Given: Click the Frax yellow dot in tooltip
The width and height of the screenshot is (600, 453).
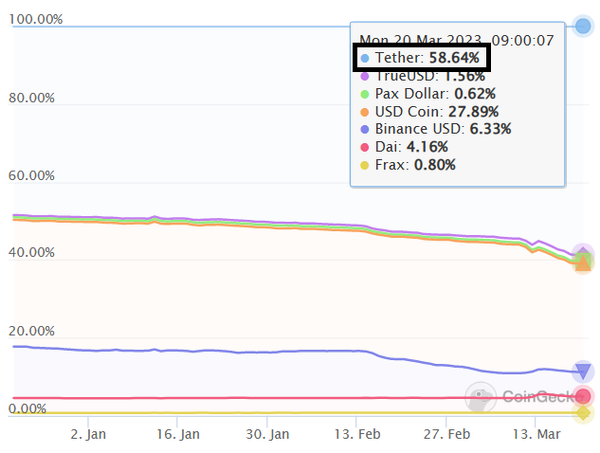Looking at the screenshot, I should pyautogui.click(x=365, y=165).
